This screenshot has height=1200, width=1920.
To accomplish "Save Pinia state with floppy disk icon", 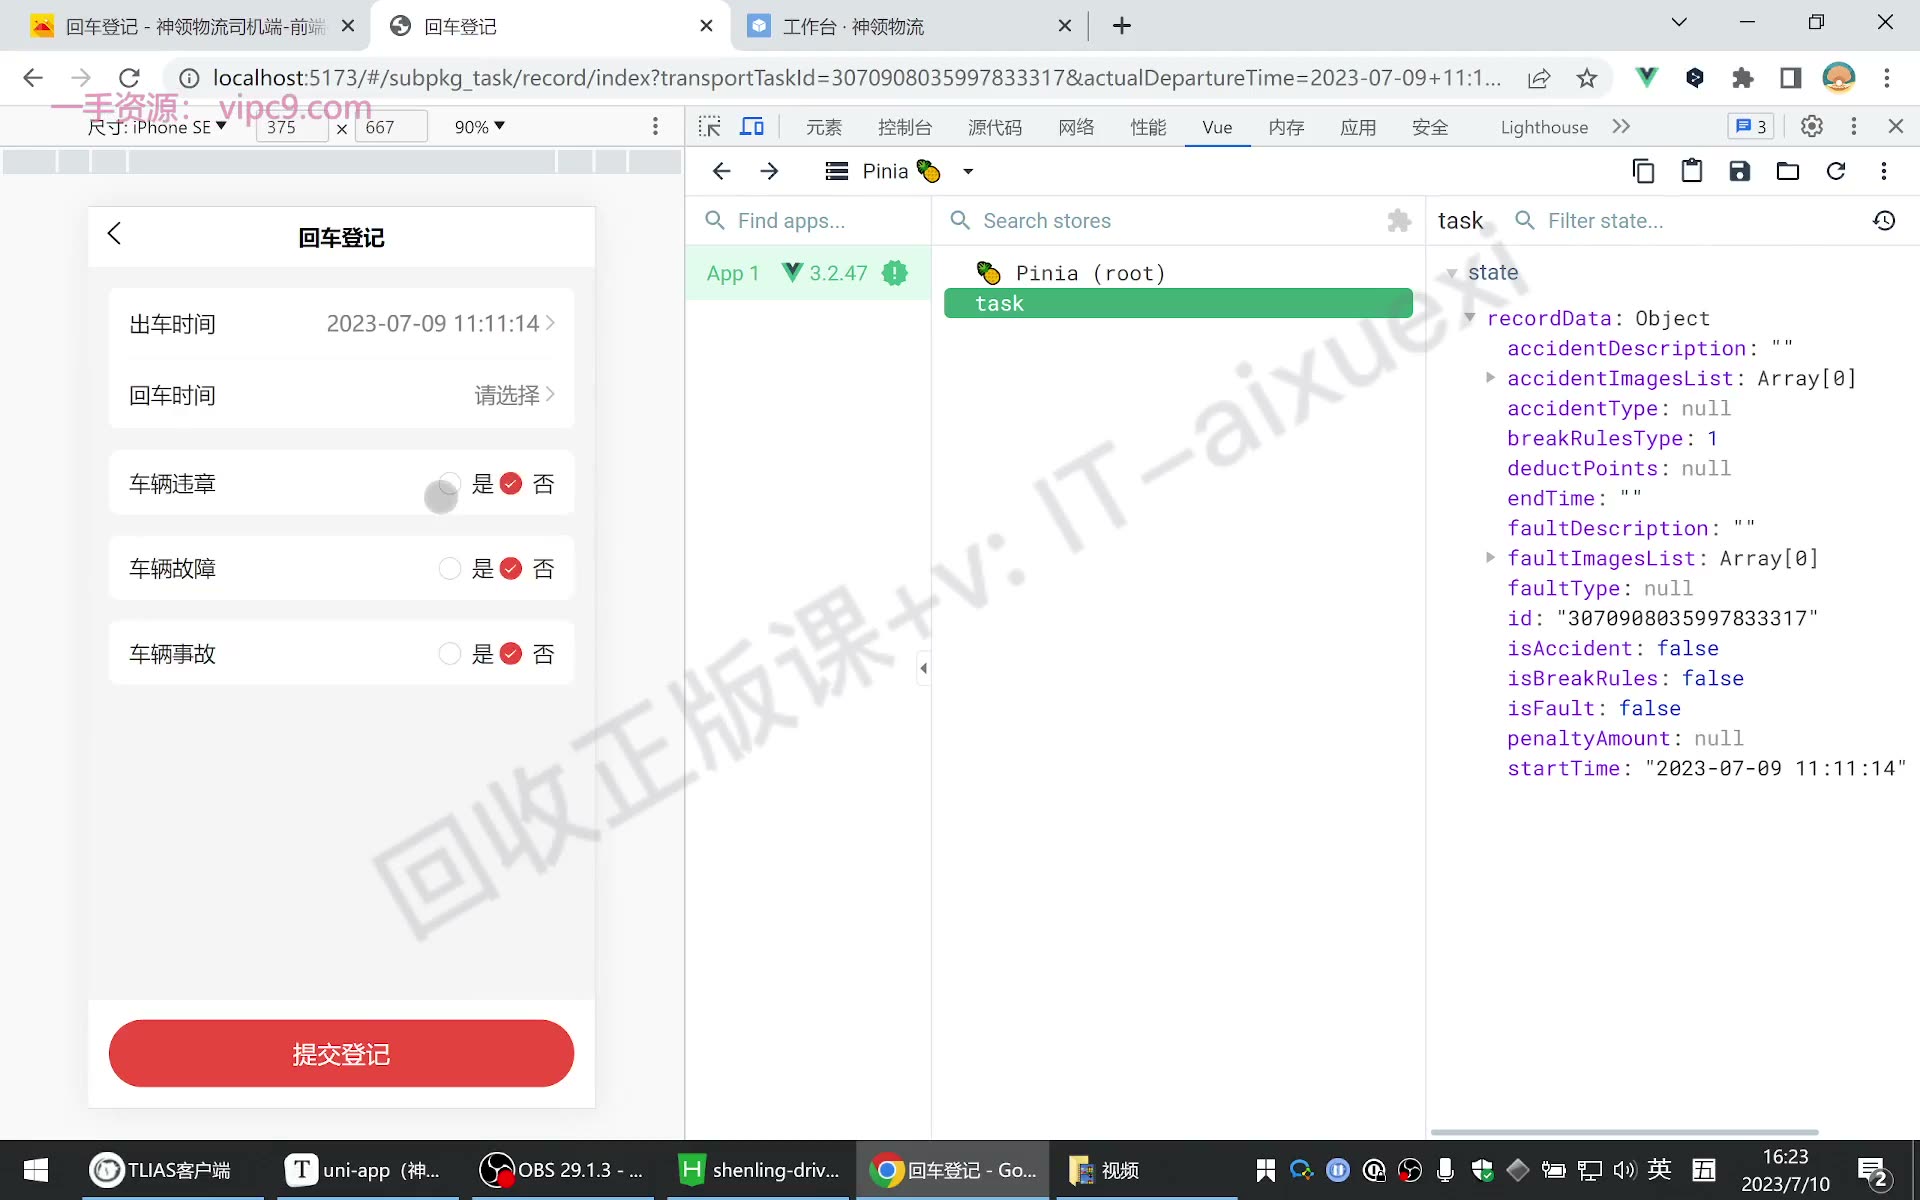I will 1739,171.
